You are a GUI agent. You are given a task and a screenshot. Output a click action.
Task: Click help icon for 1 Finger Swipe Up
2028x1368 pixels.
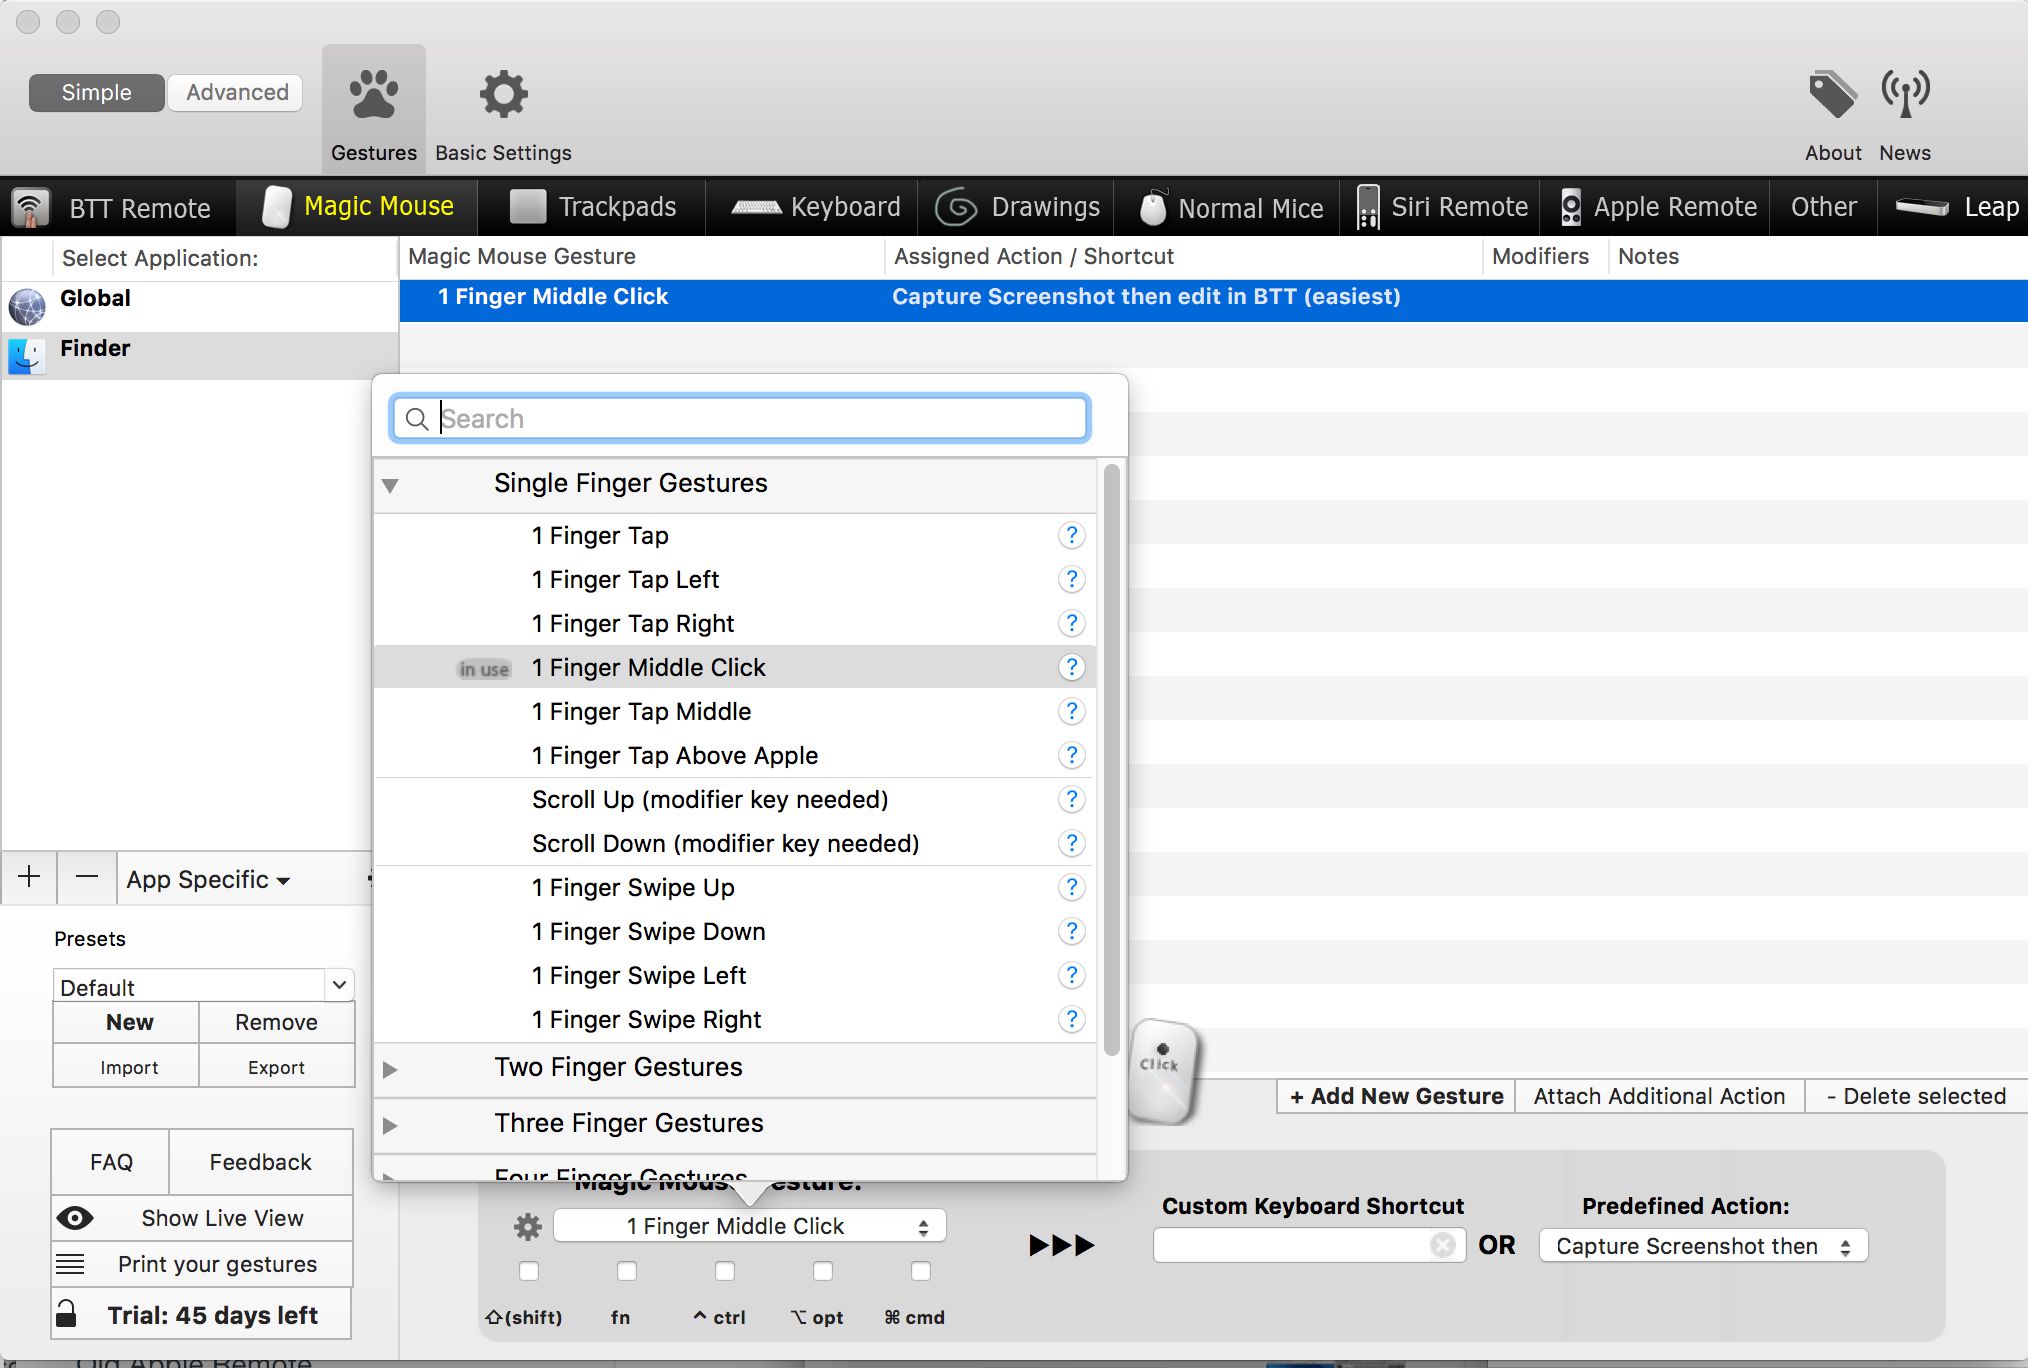(x=1071, y=887)
